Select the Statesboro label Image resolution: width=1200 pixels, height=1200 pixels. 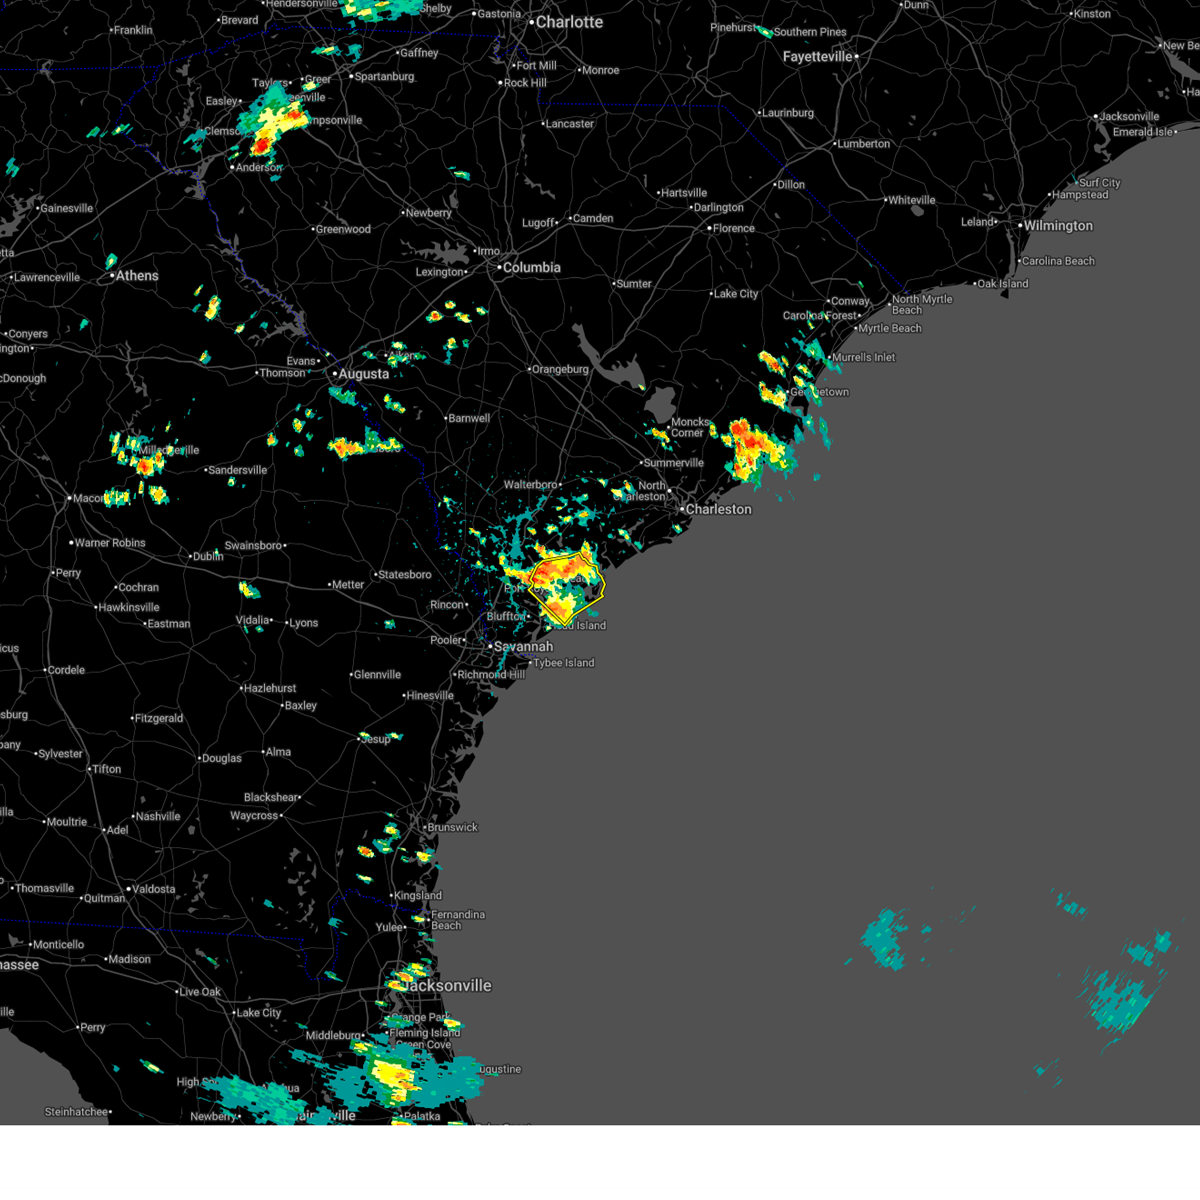pyautogui.click(x=405, y=575)
